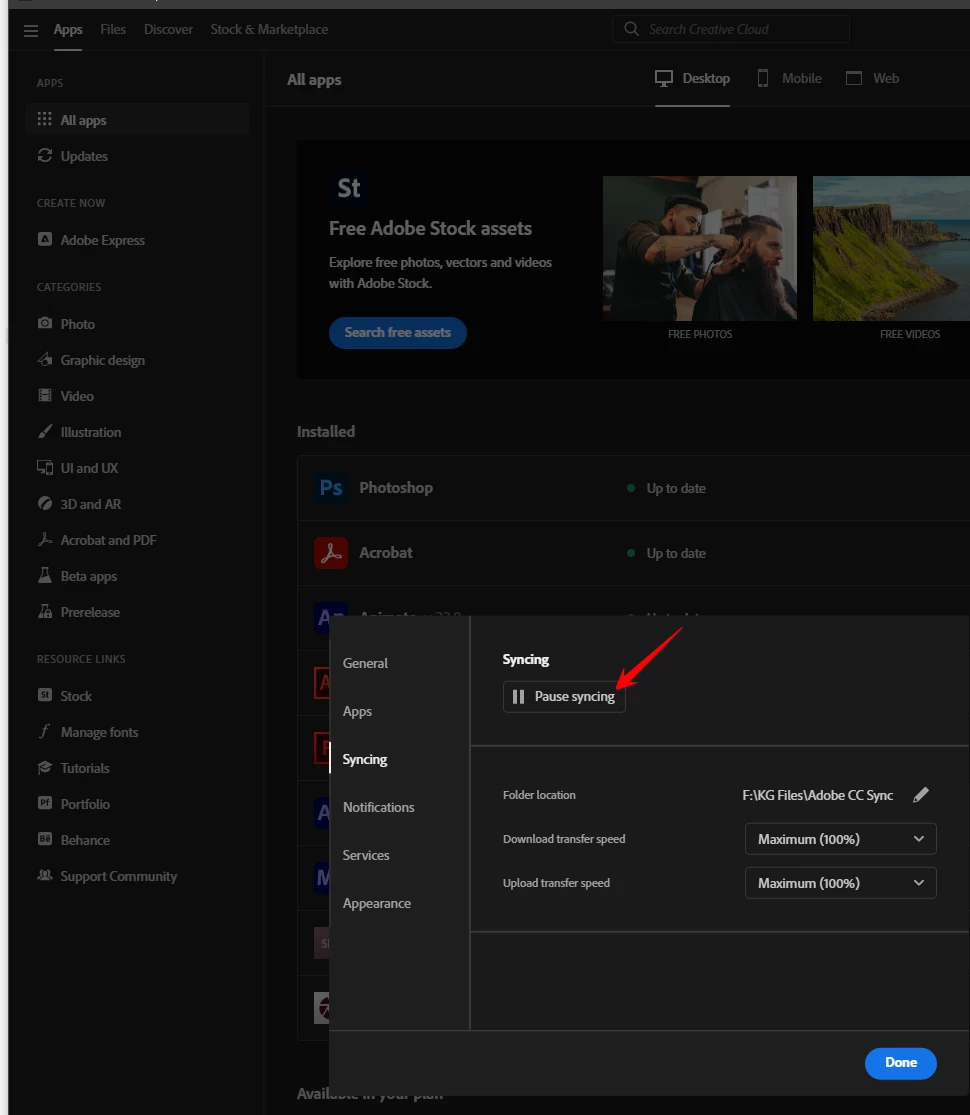Viewport: 970px width, 1115px height.
Task: Edit folder location with pencil icon
Action: click(921, 795)
